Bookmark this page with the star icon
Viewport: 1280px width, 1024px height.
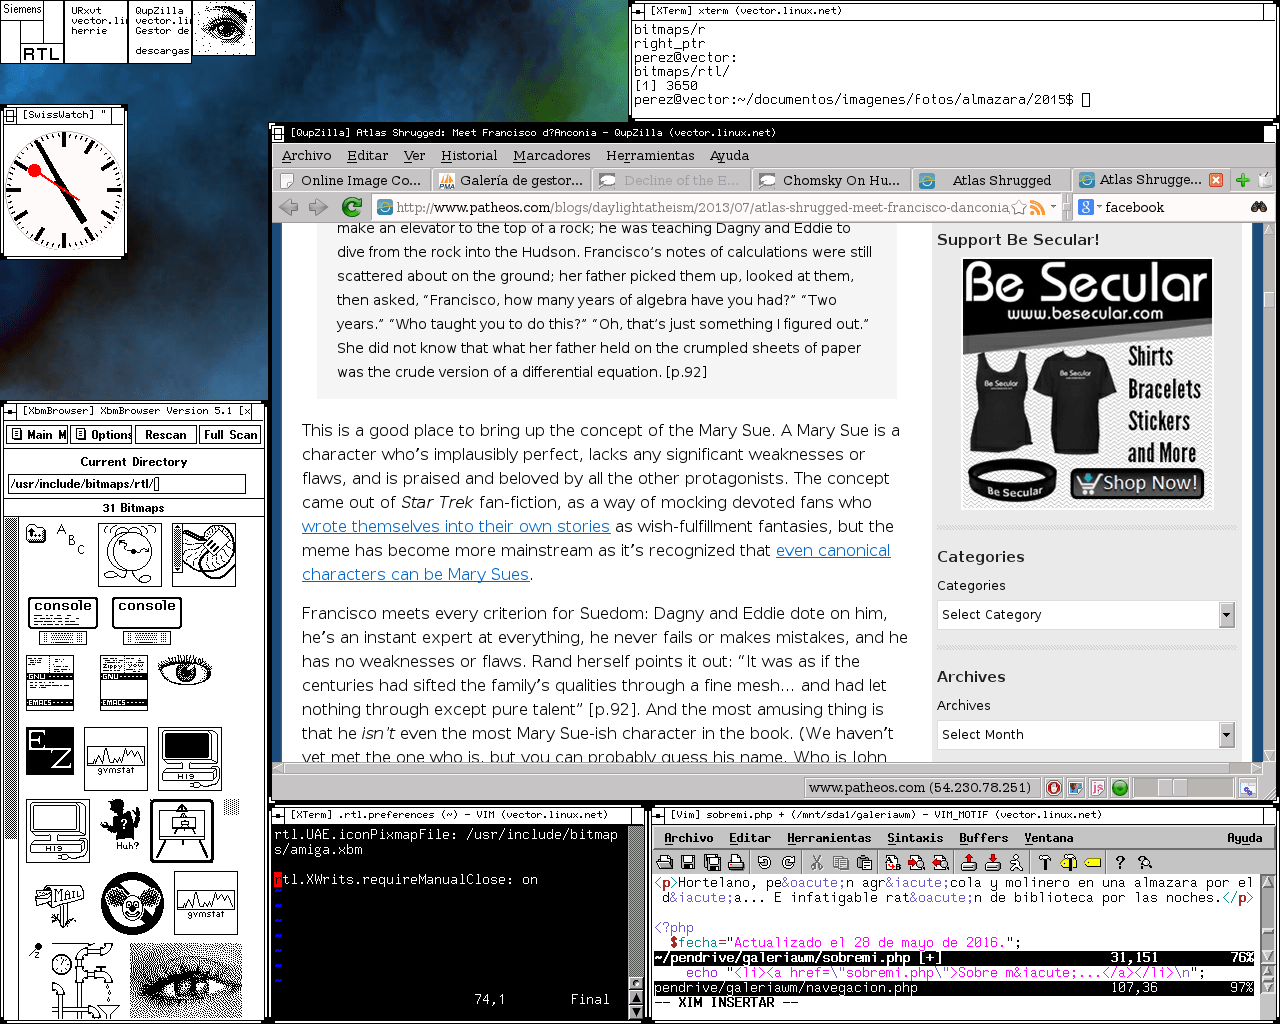point(1019,207)
